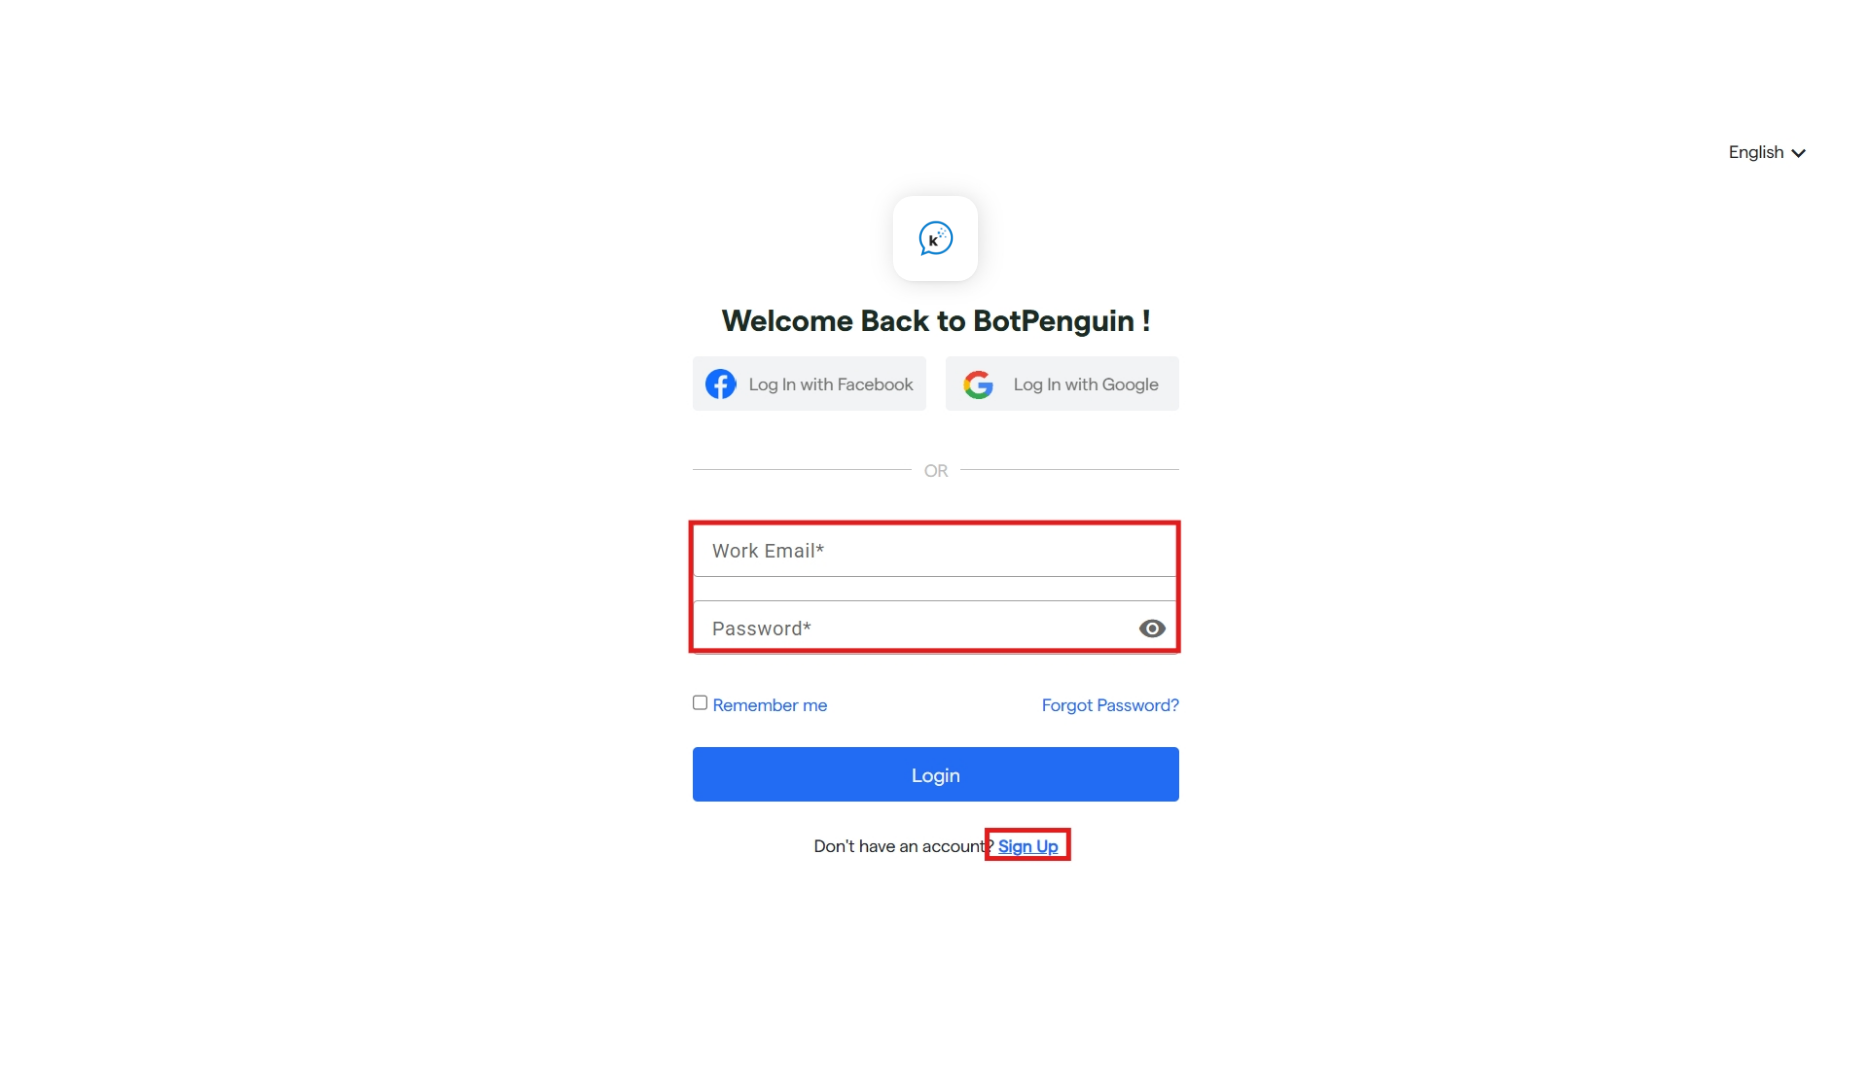This screenshot has width=1866, height=1080.
Task: Enable the Remember me checkbox
Action: coord(700,703)
